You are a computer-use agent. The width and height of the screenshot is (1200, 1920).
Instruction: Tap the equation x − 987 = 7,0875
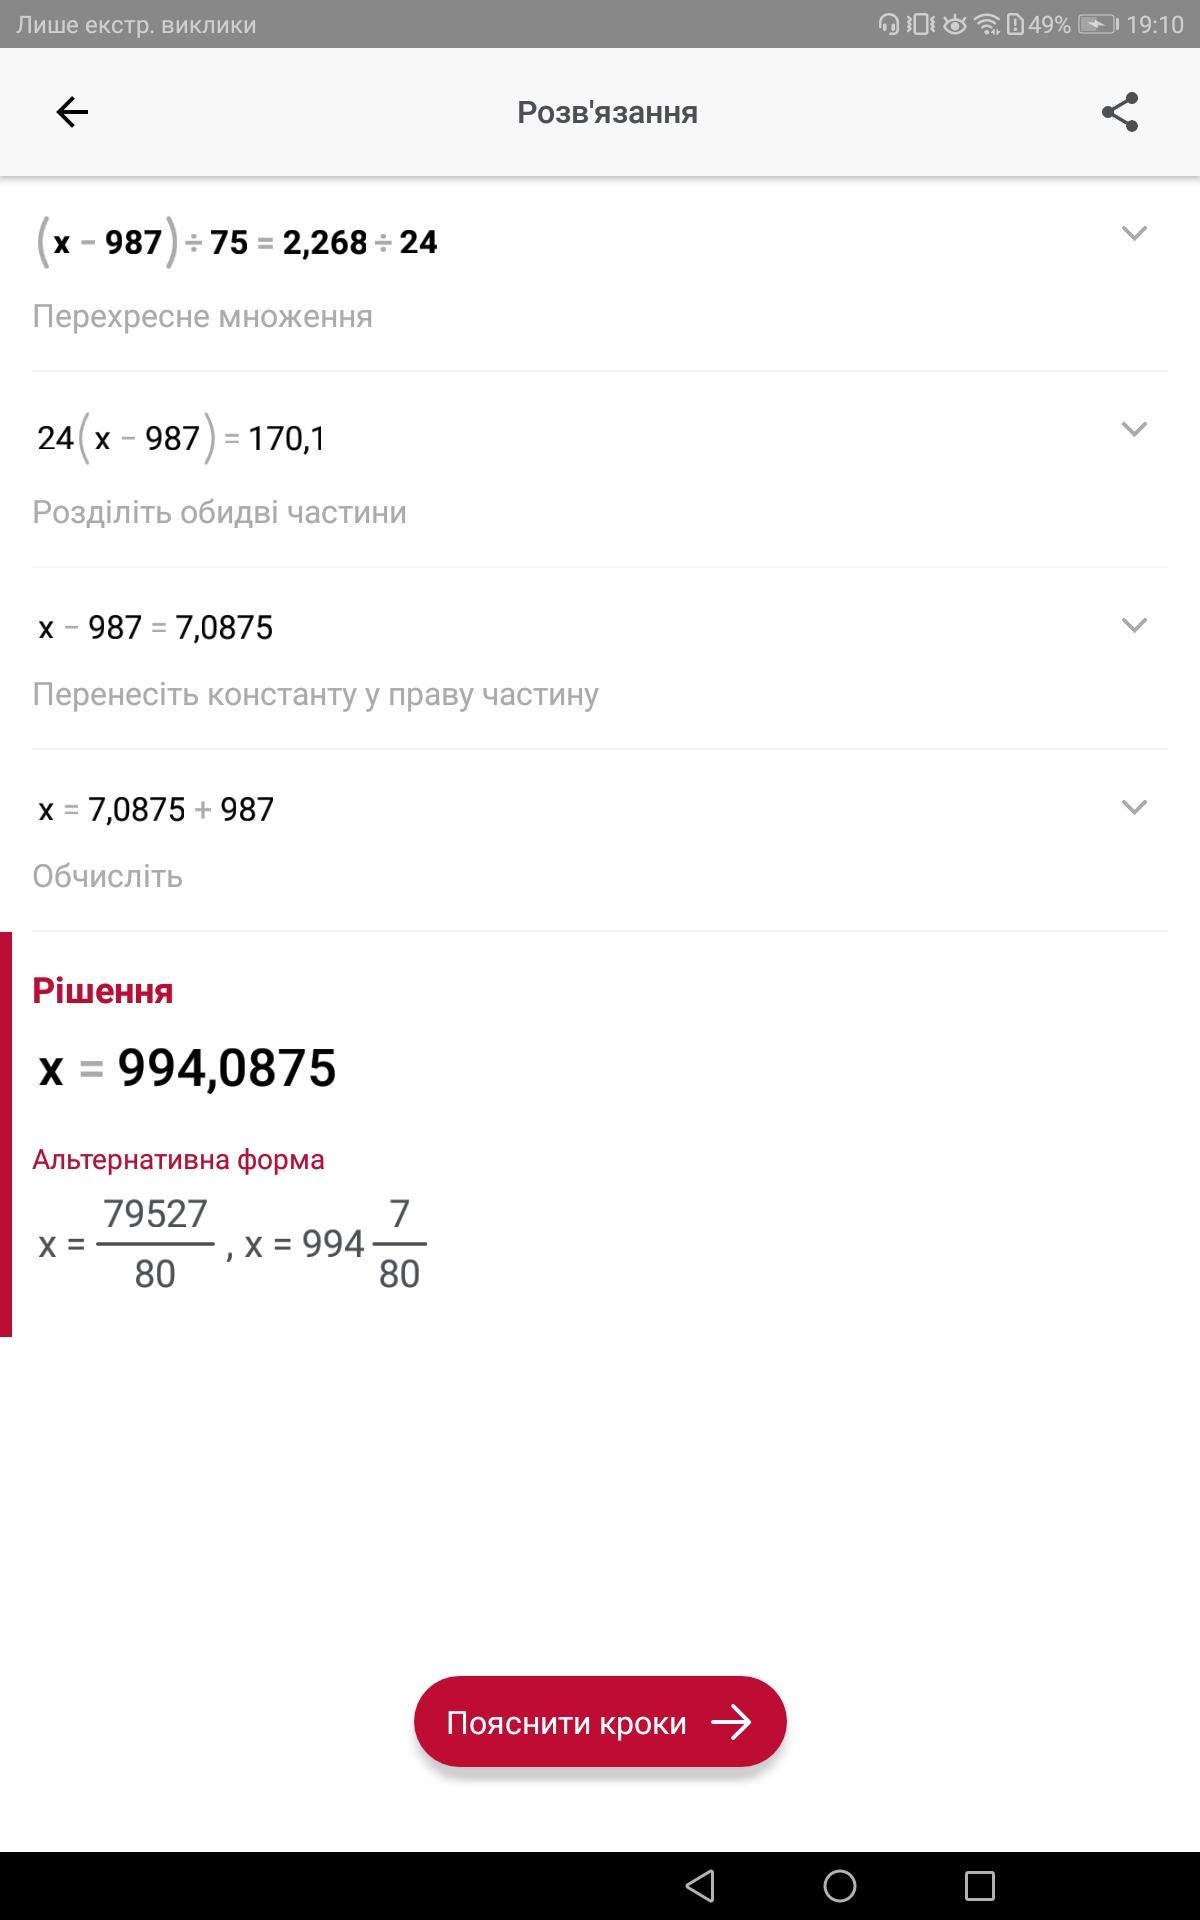click(x=155, y=628)
